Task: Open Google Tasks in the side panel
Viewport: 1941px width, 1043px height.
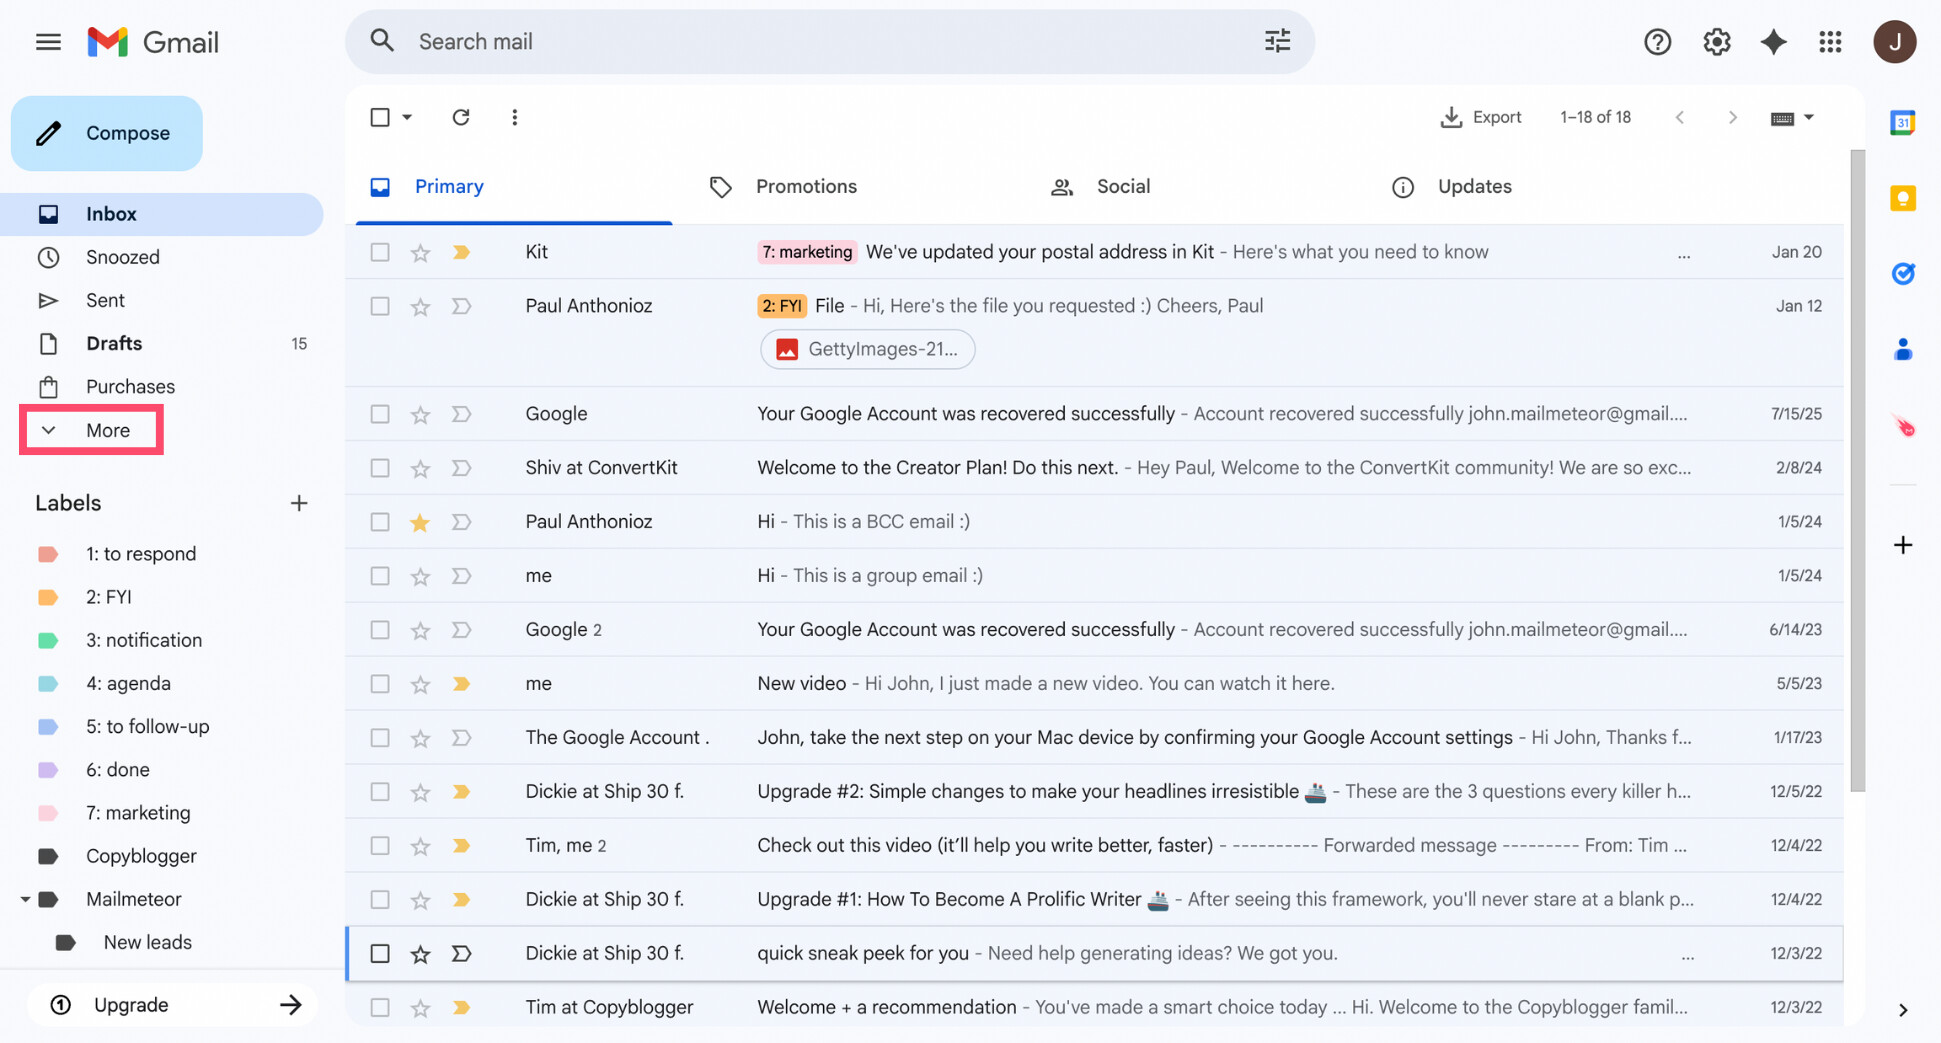Action: pos(1903,273)
